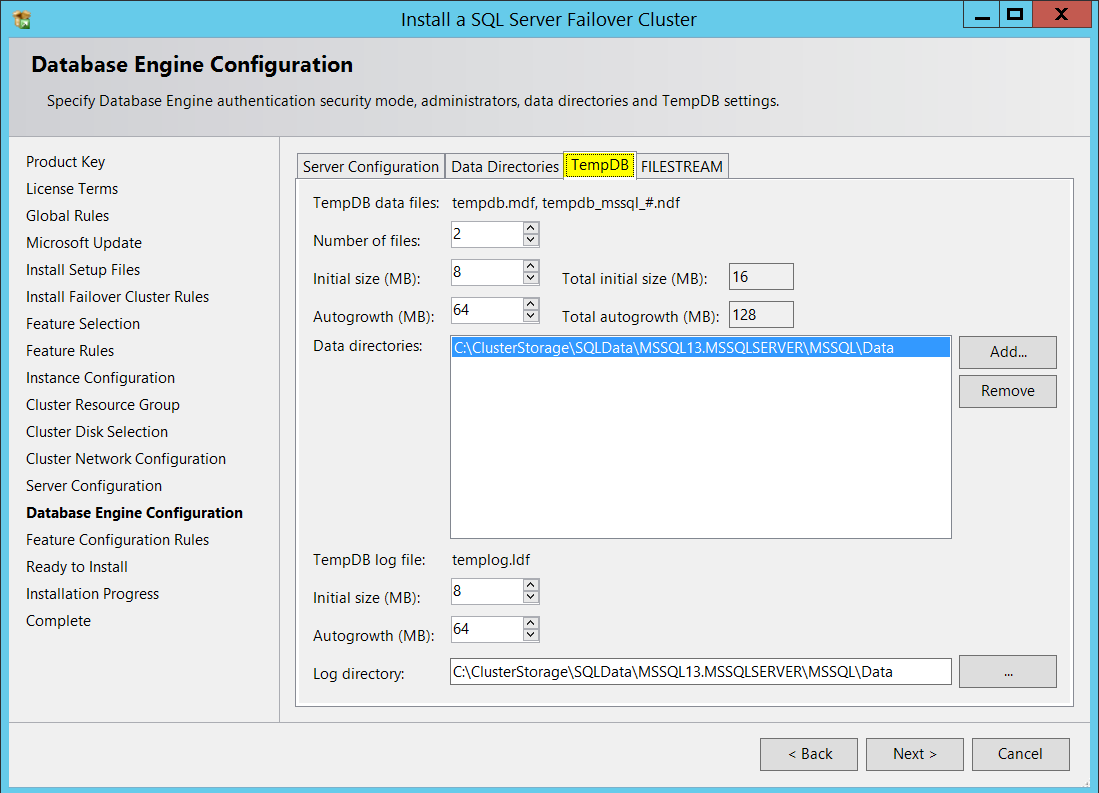The image size is (1099, 793).
Task: Click the Log directory path field
Action: 700,672
